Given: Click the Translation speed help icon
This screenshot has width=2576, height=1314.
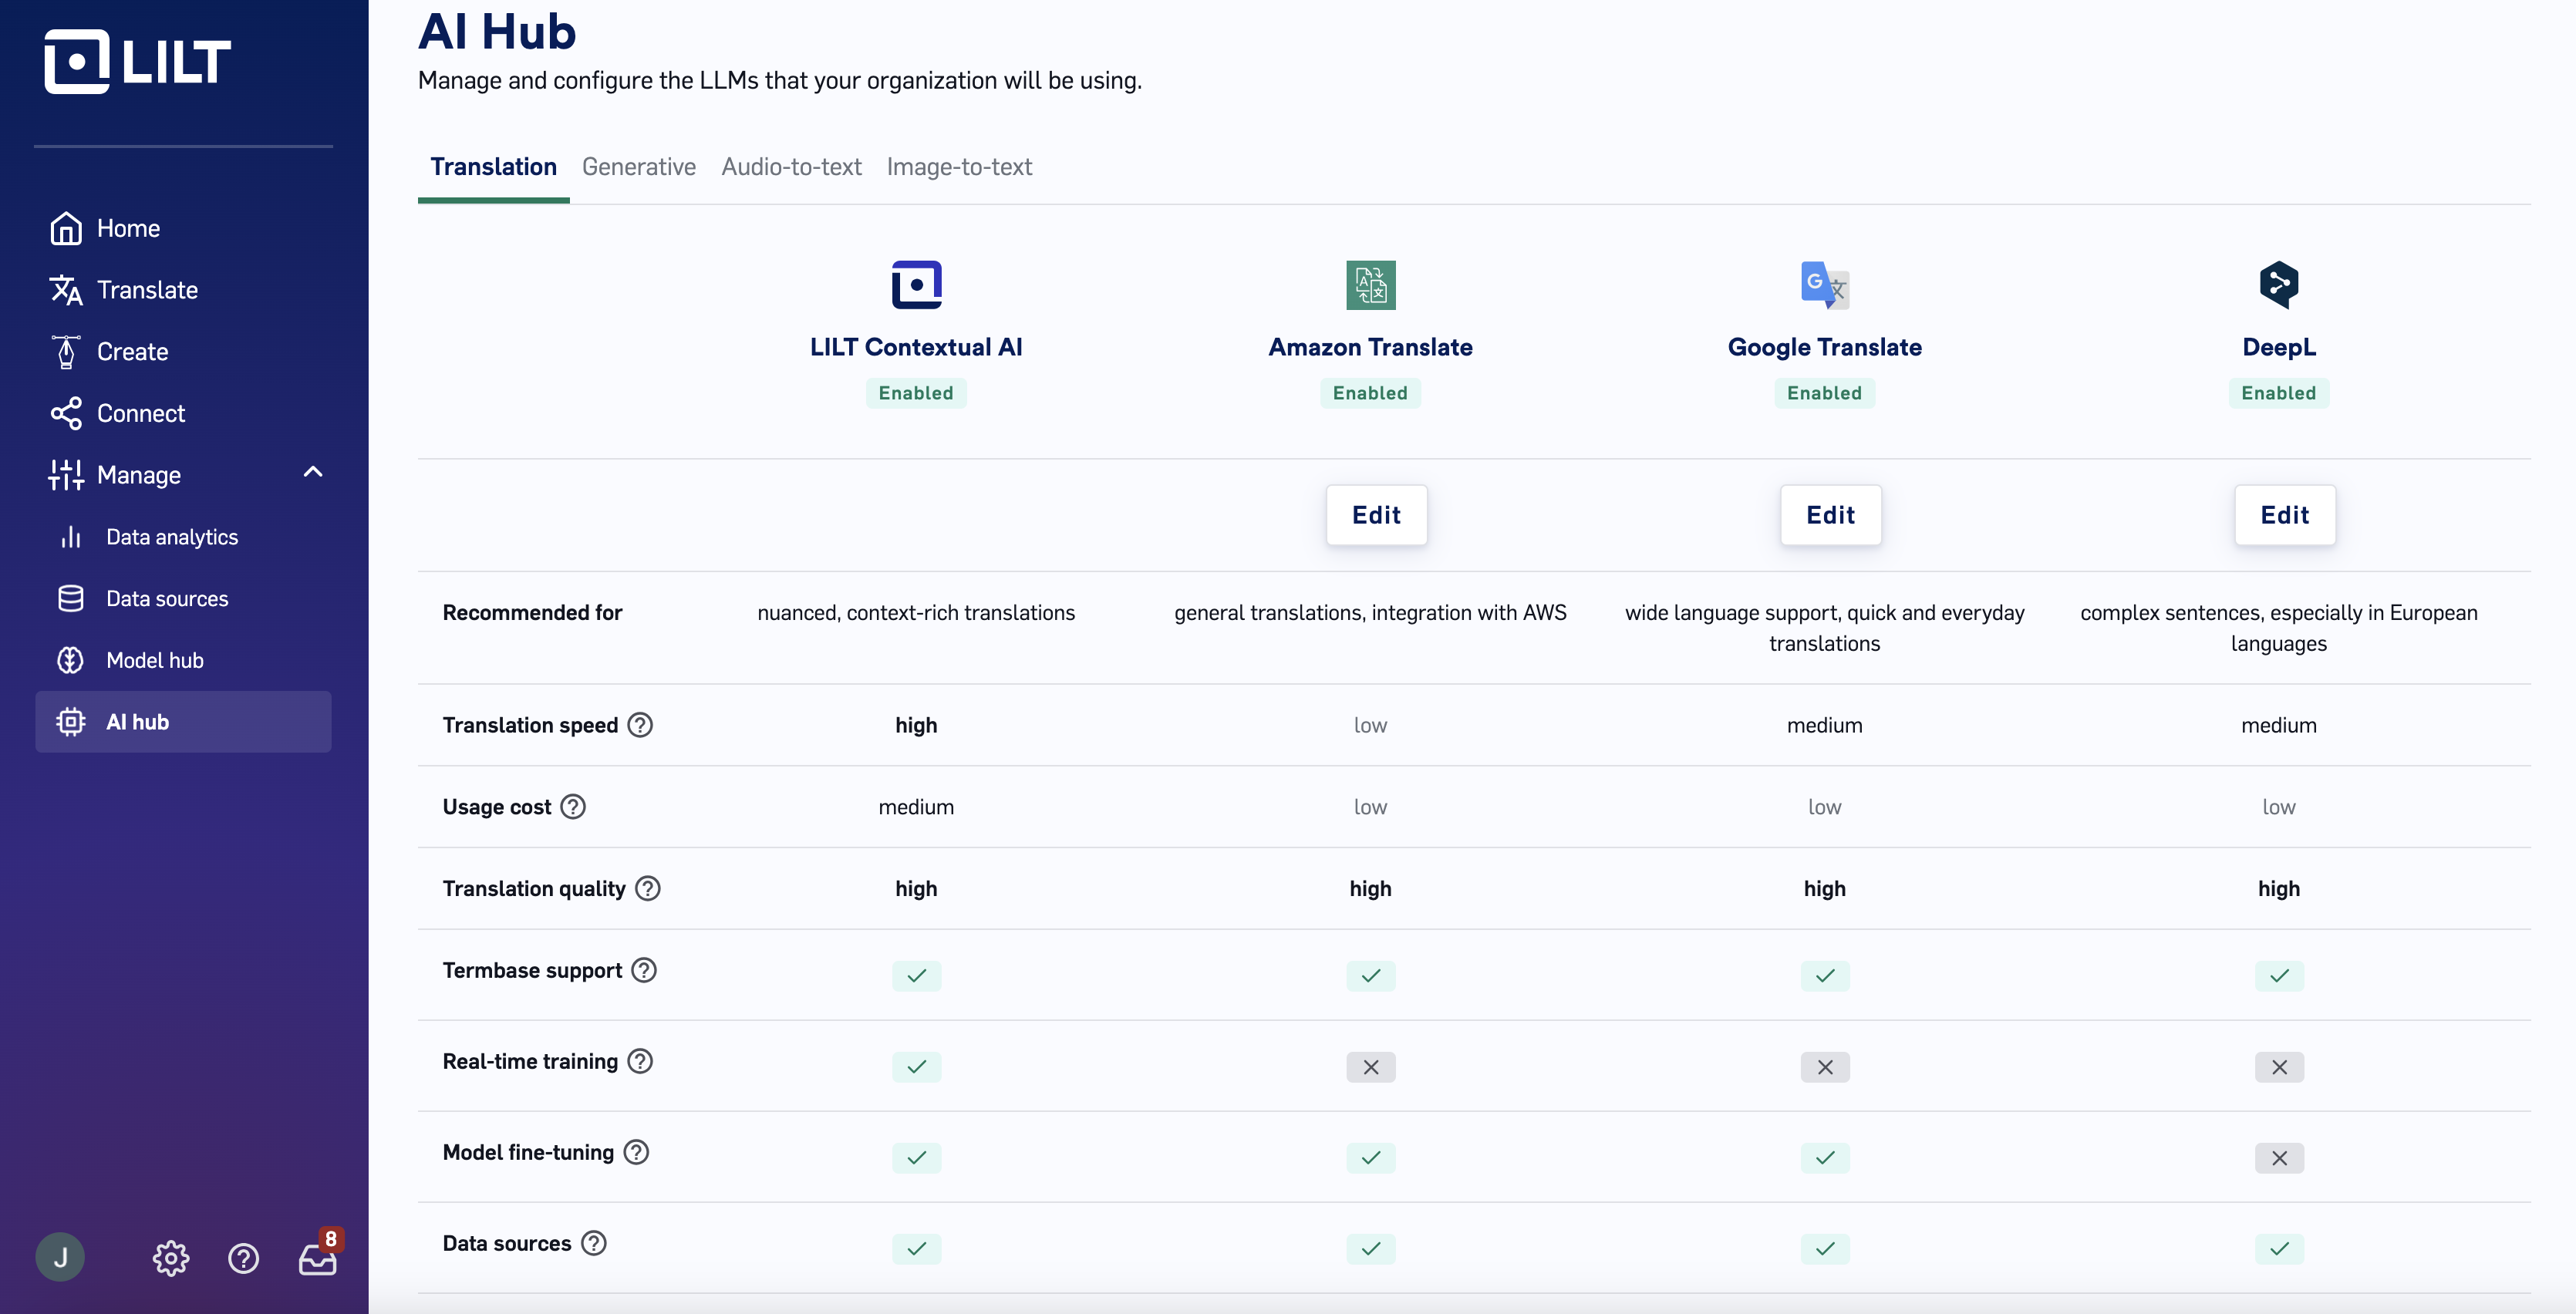Looking at the screenshot, I should (640, 725).
